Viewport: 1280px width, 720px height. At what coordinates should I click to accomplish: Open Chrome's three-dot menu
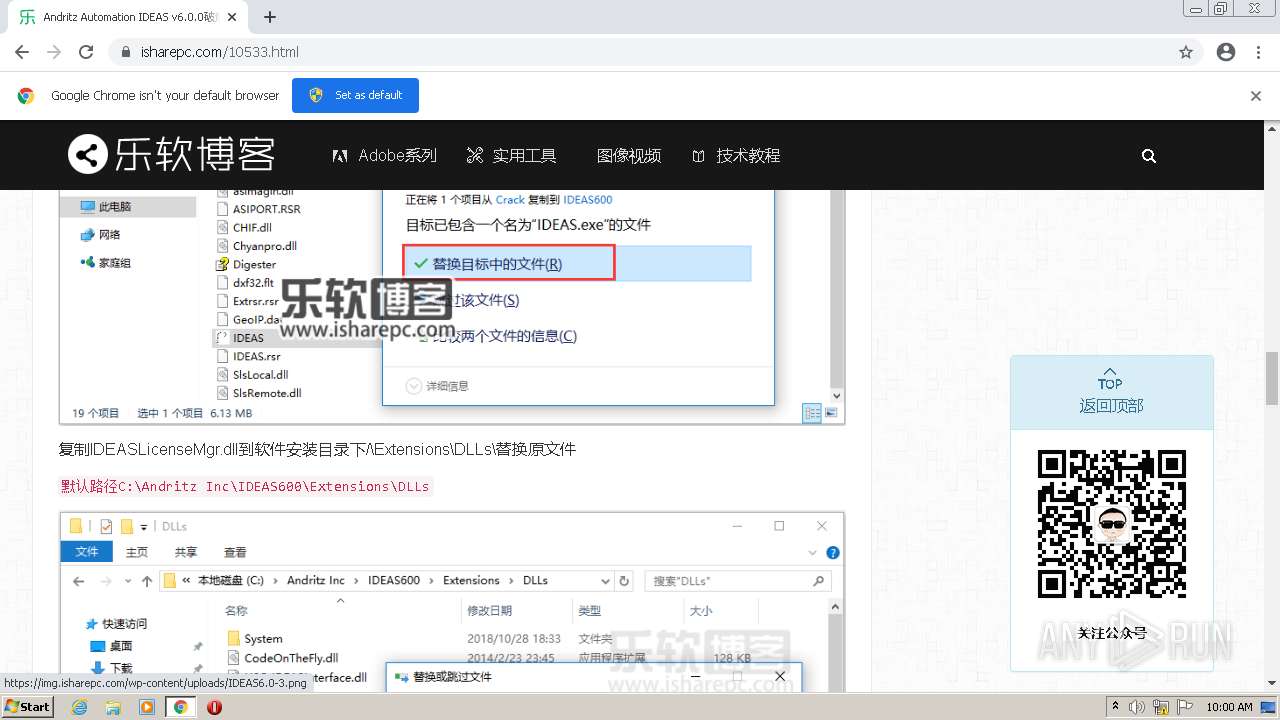point(1258,52)
